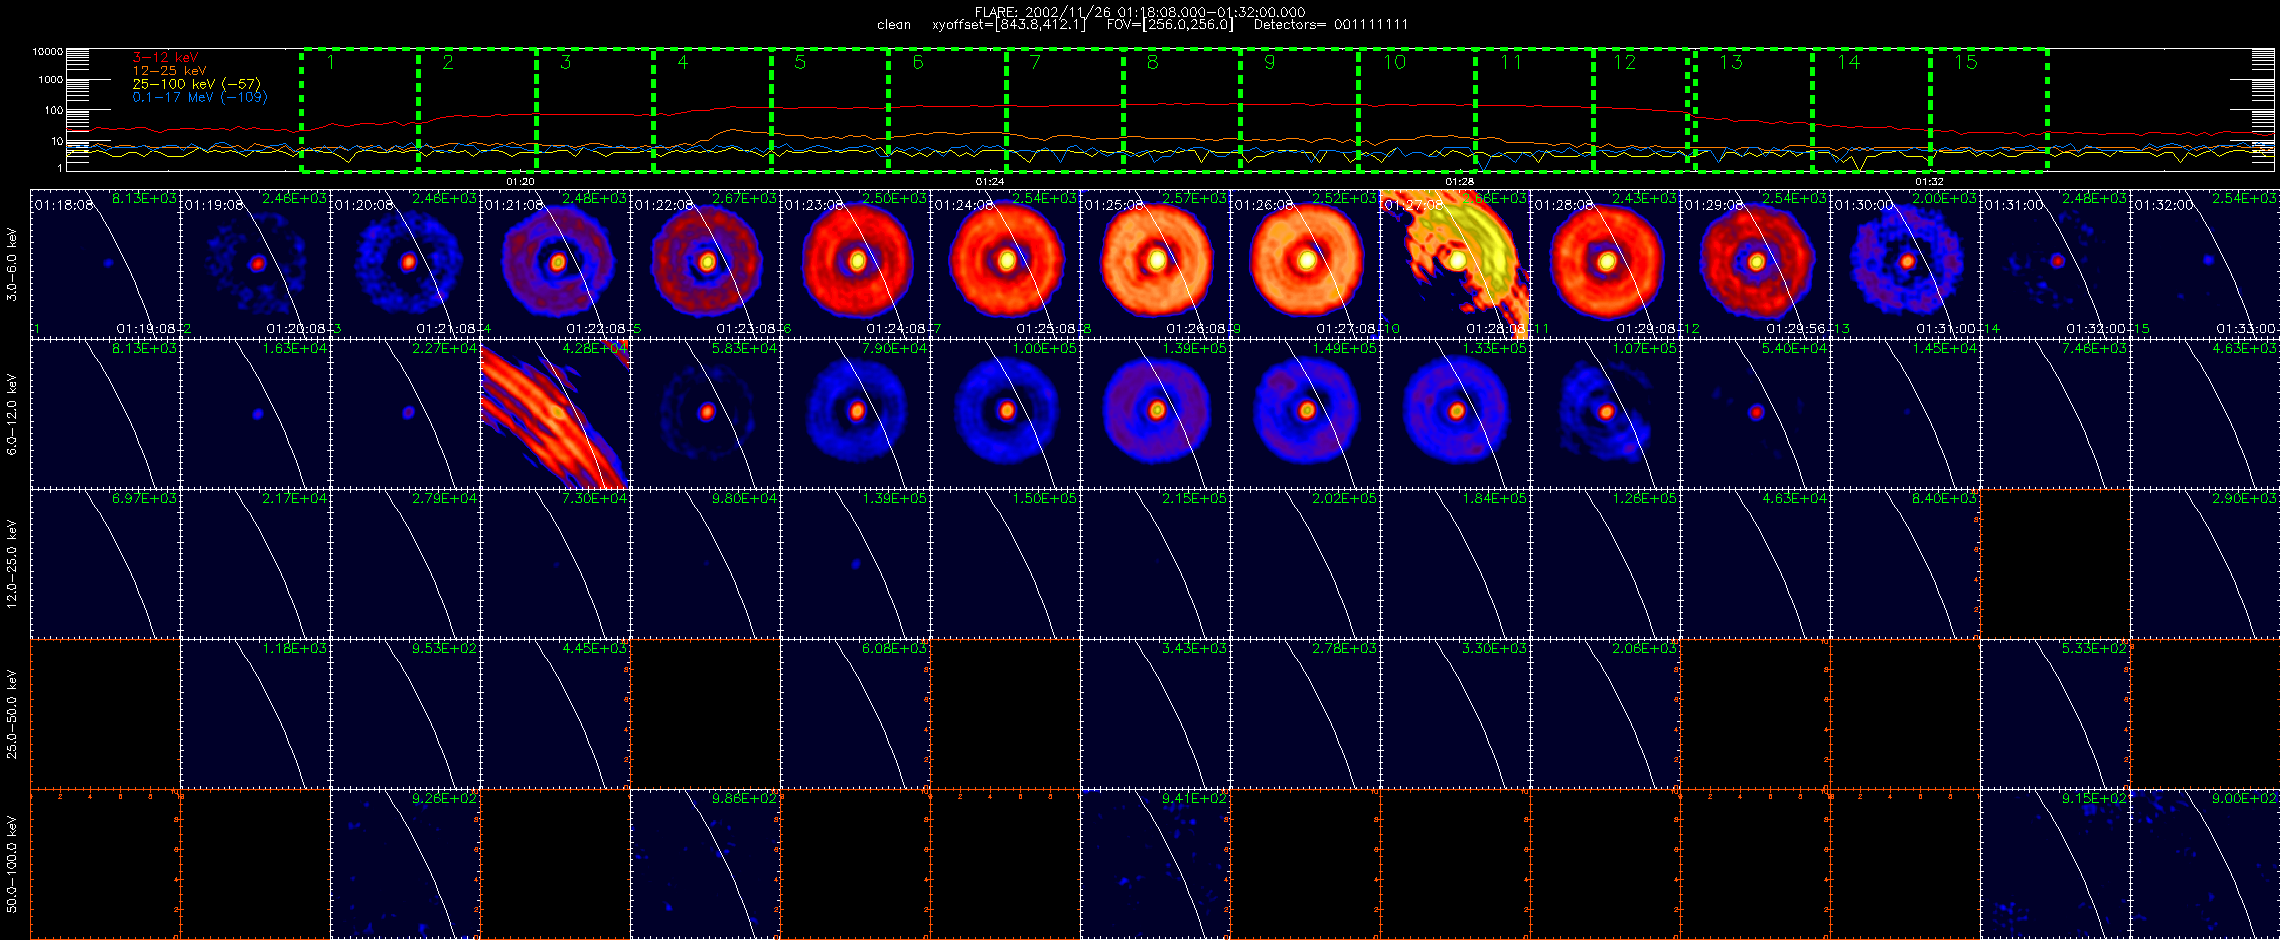Click the red '3-12 keV' legend entry
The height and width of the screenshot is (940, 2280).
(165, 58)
